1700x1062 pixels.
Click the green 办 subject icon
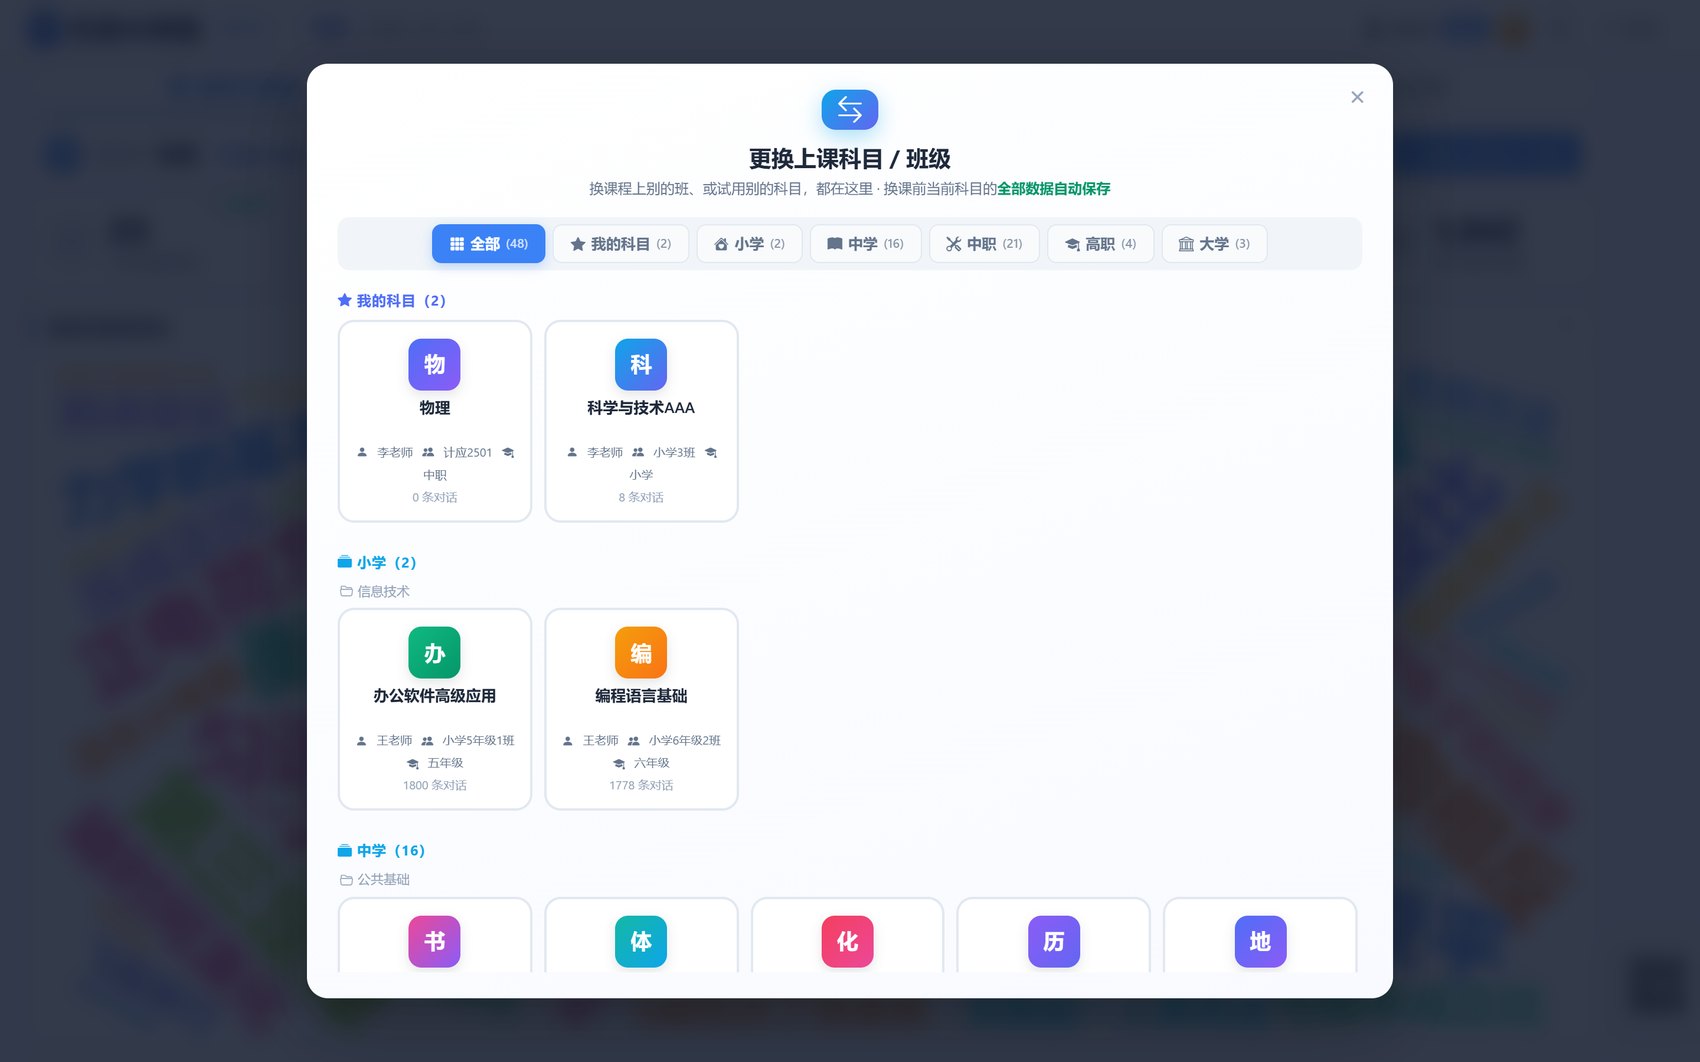[x=434, y=653]
